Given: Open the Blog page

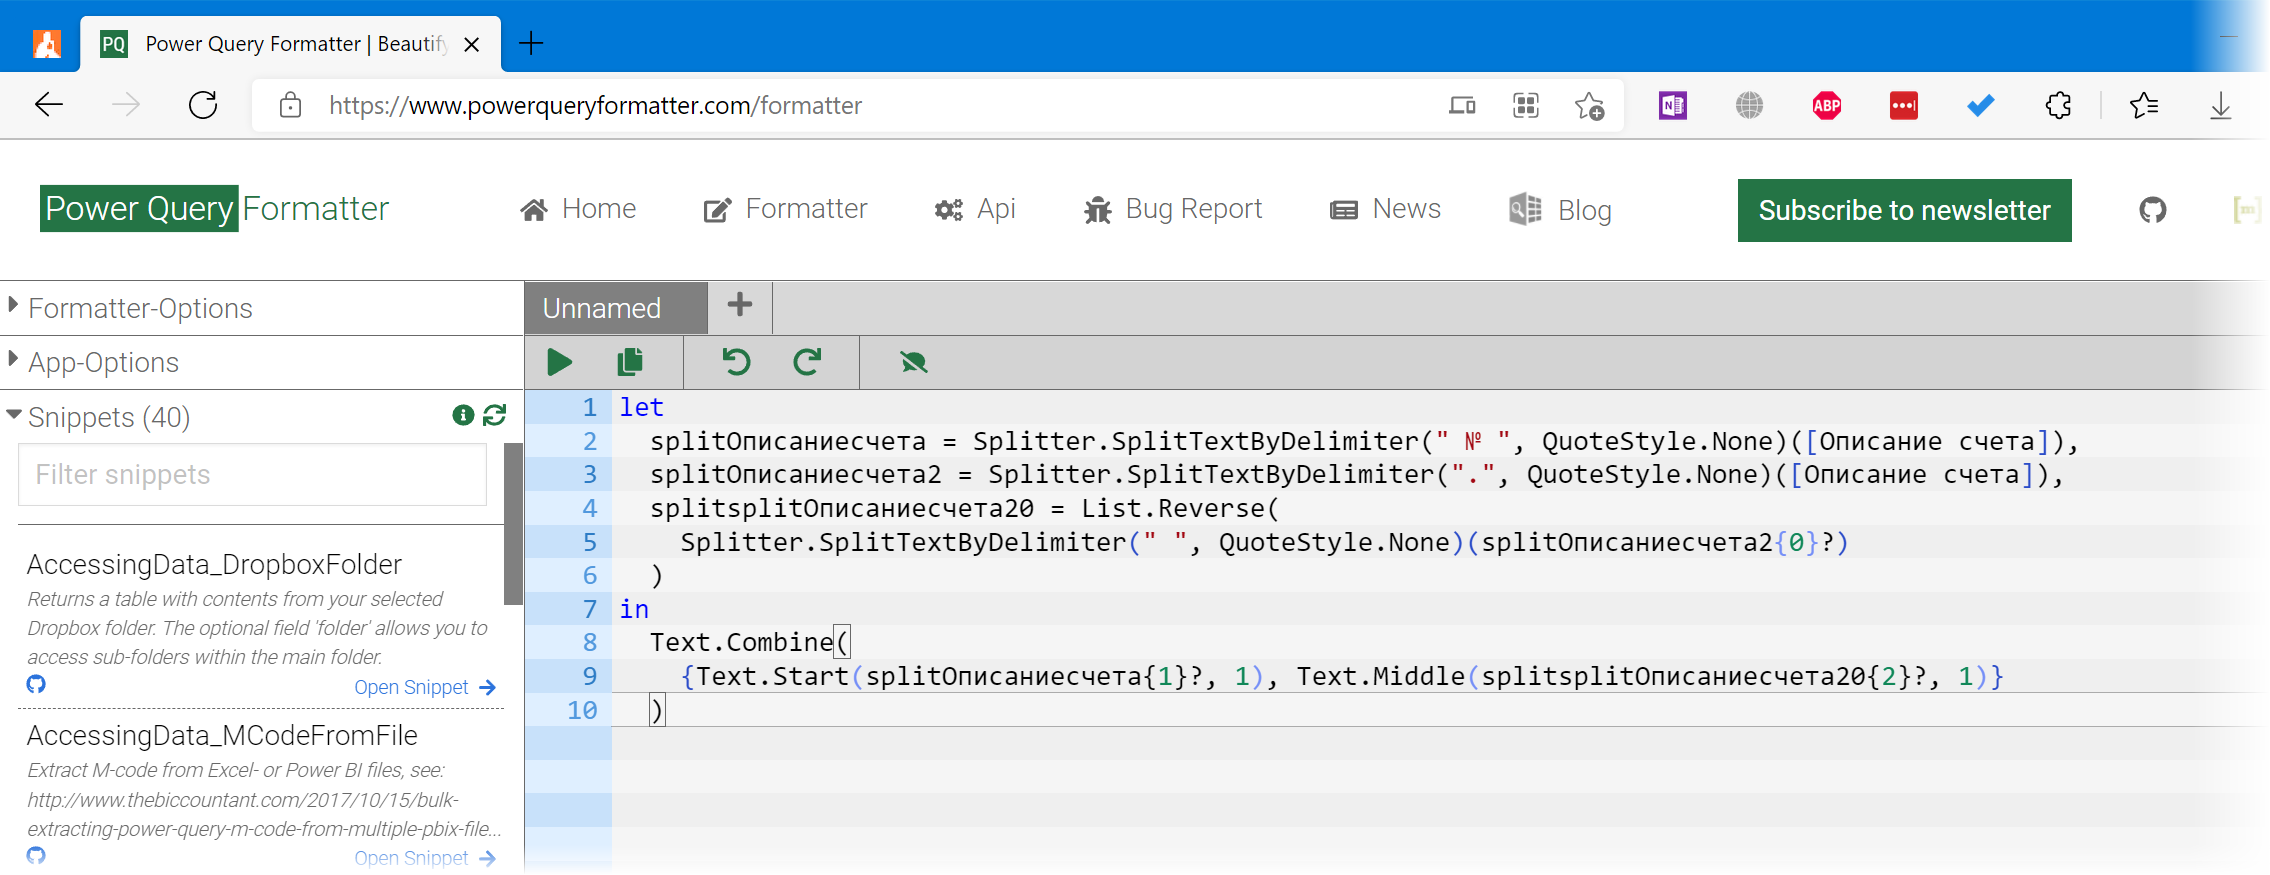Looking at the screenshot, I should (1560, 210).
